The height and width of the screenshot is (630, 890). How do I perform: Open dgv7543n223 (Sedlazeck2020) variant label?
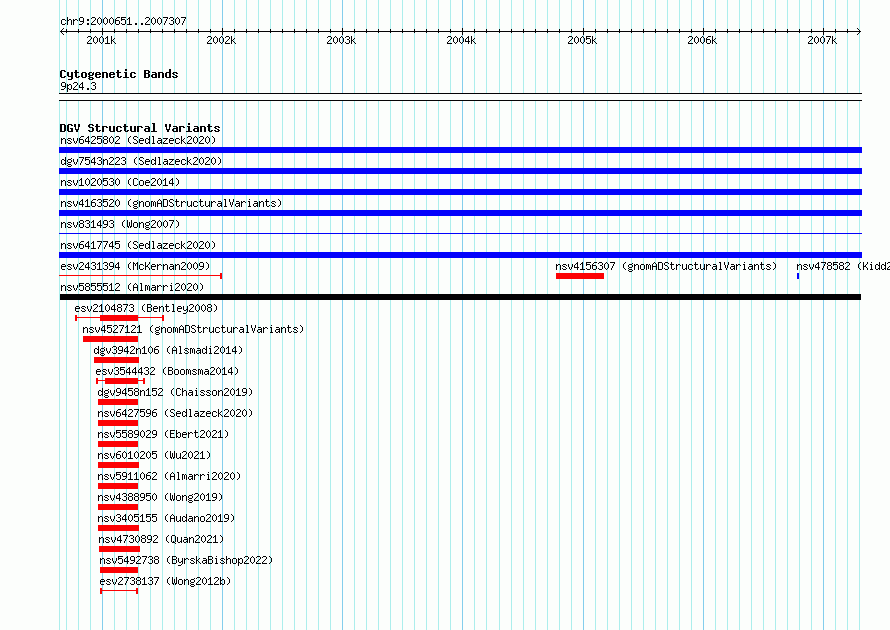click(x=141, y=161)
